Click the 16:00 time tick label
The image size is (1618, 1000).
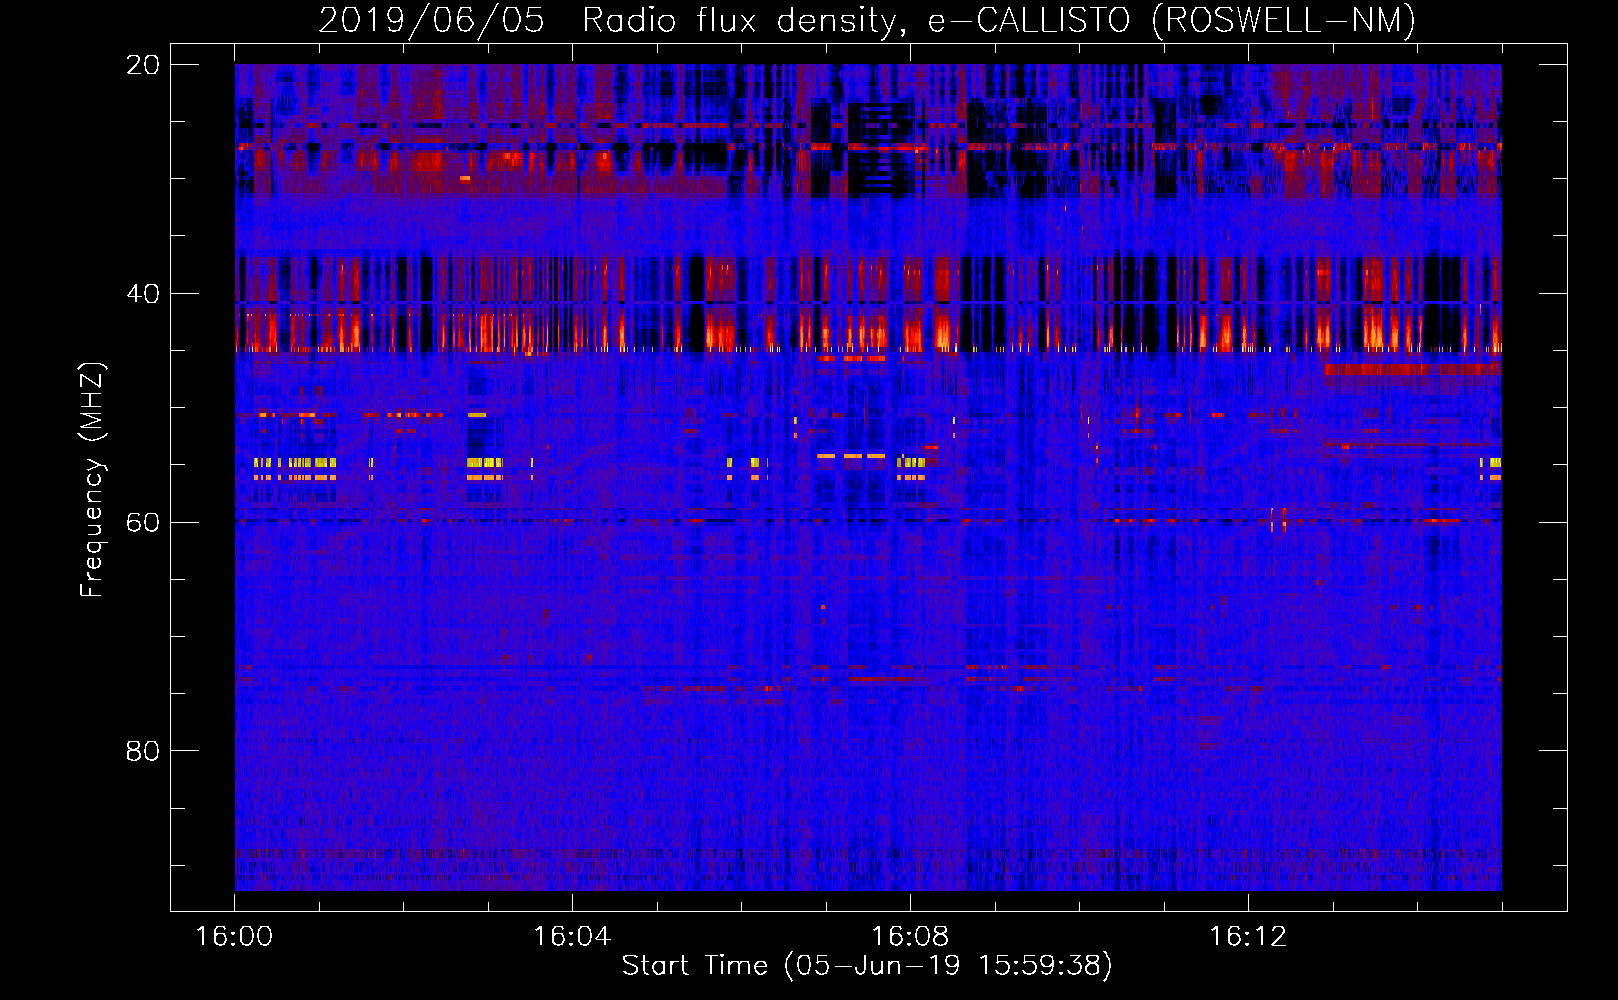click(234, 937)
